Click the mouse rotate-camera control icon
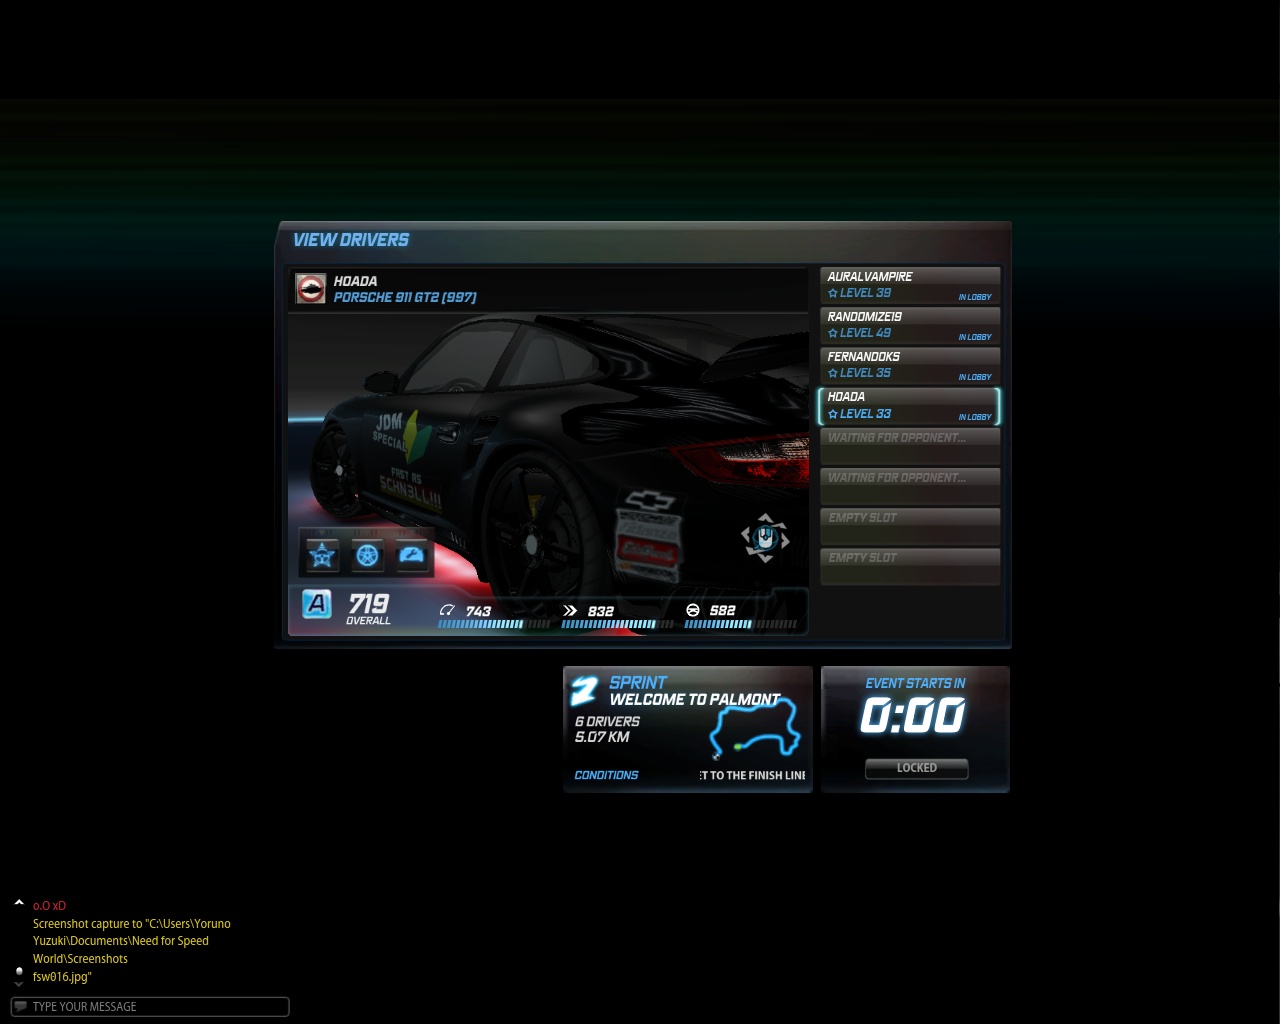1280x1024 pixels. coord(765,538)
